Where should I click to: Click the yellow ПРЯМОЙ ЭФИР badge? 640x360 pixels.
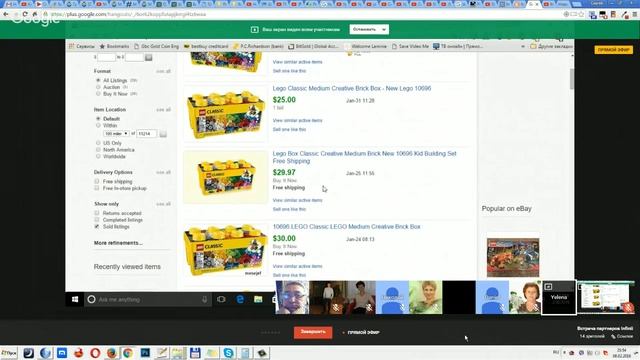click(613, 50)
